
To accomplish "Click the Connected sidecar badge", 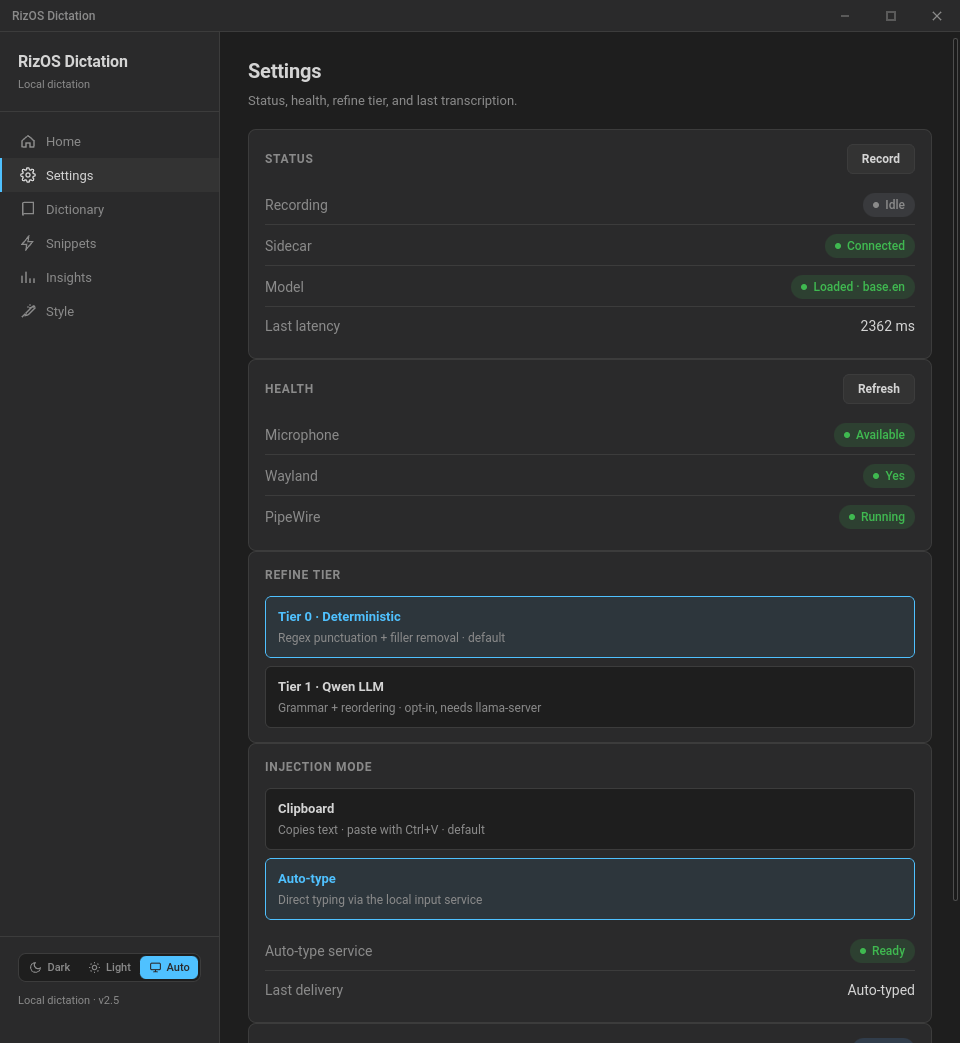I will point(870,245).
